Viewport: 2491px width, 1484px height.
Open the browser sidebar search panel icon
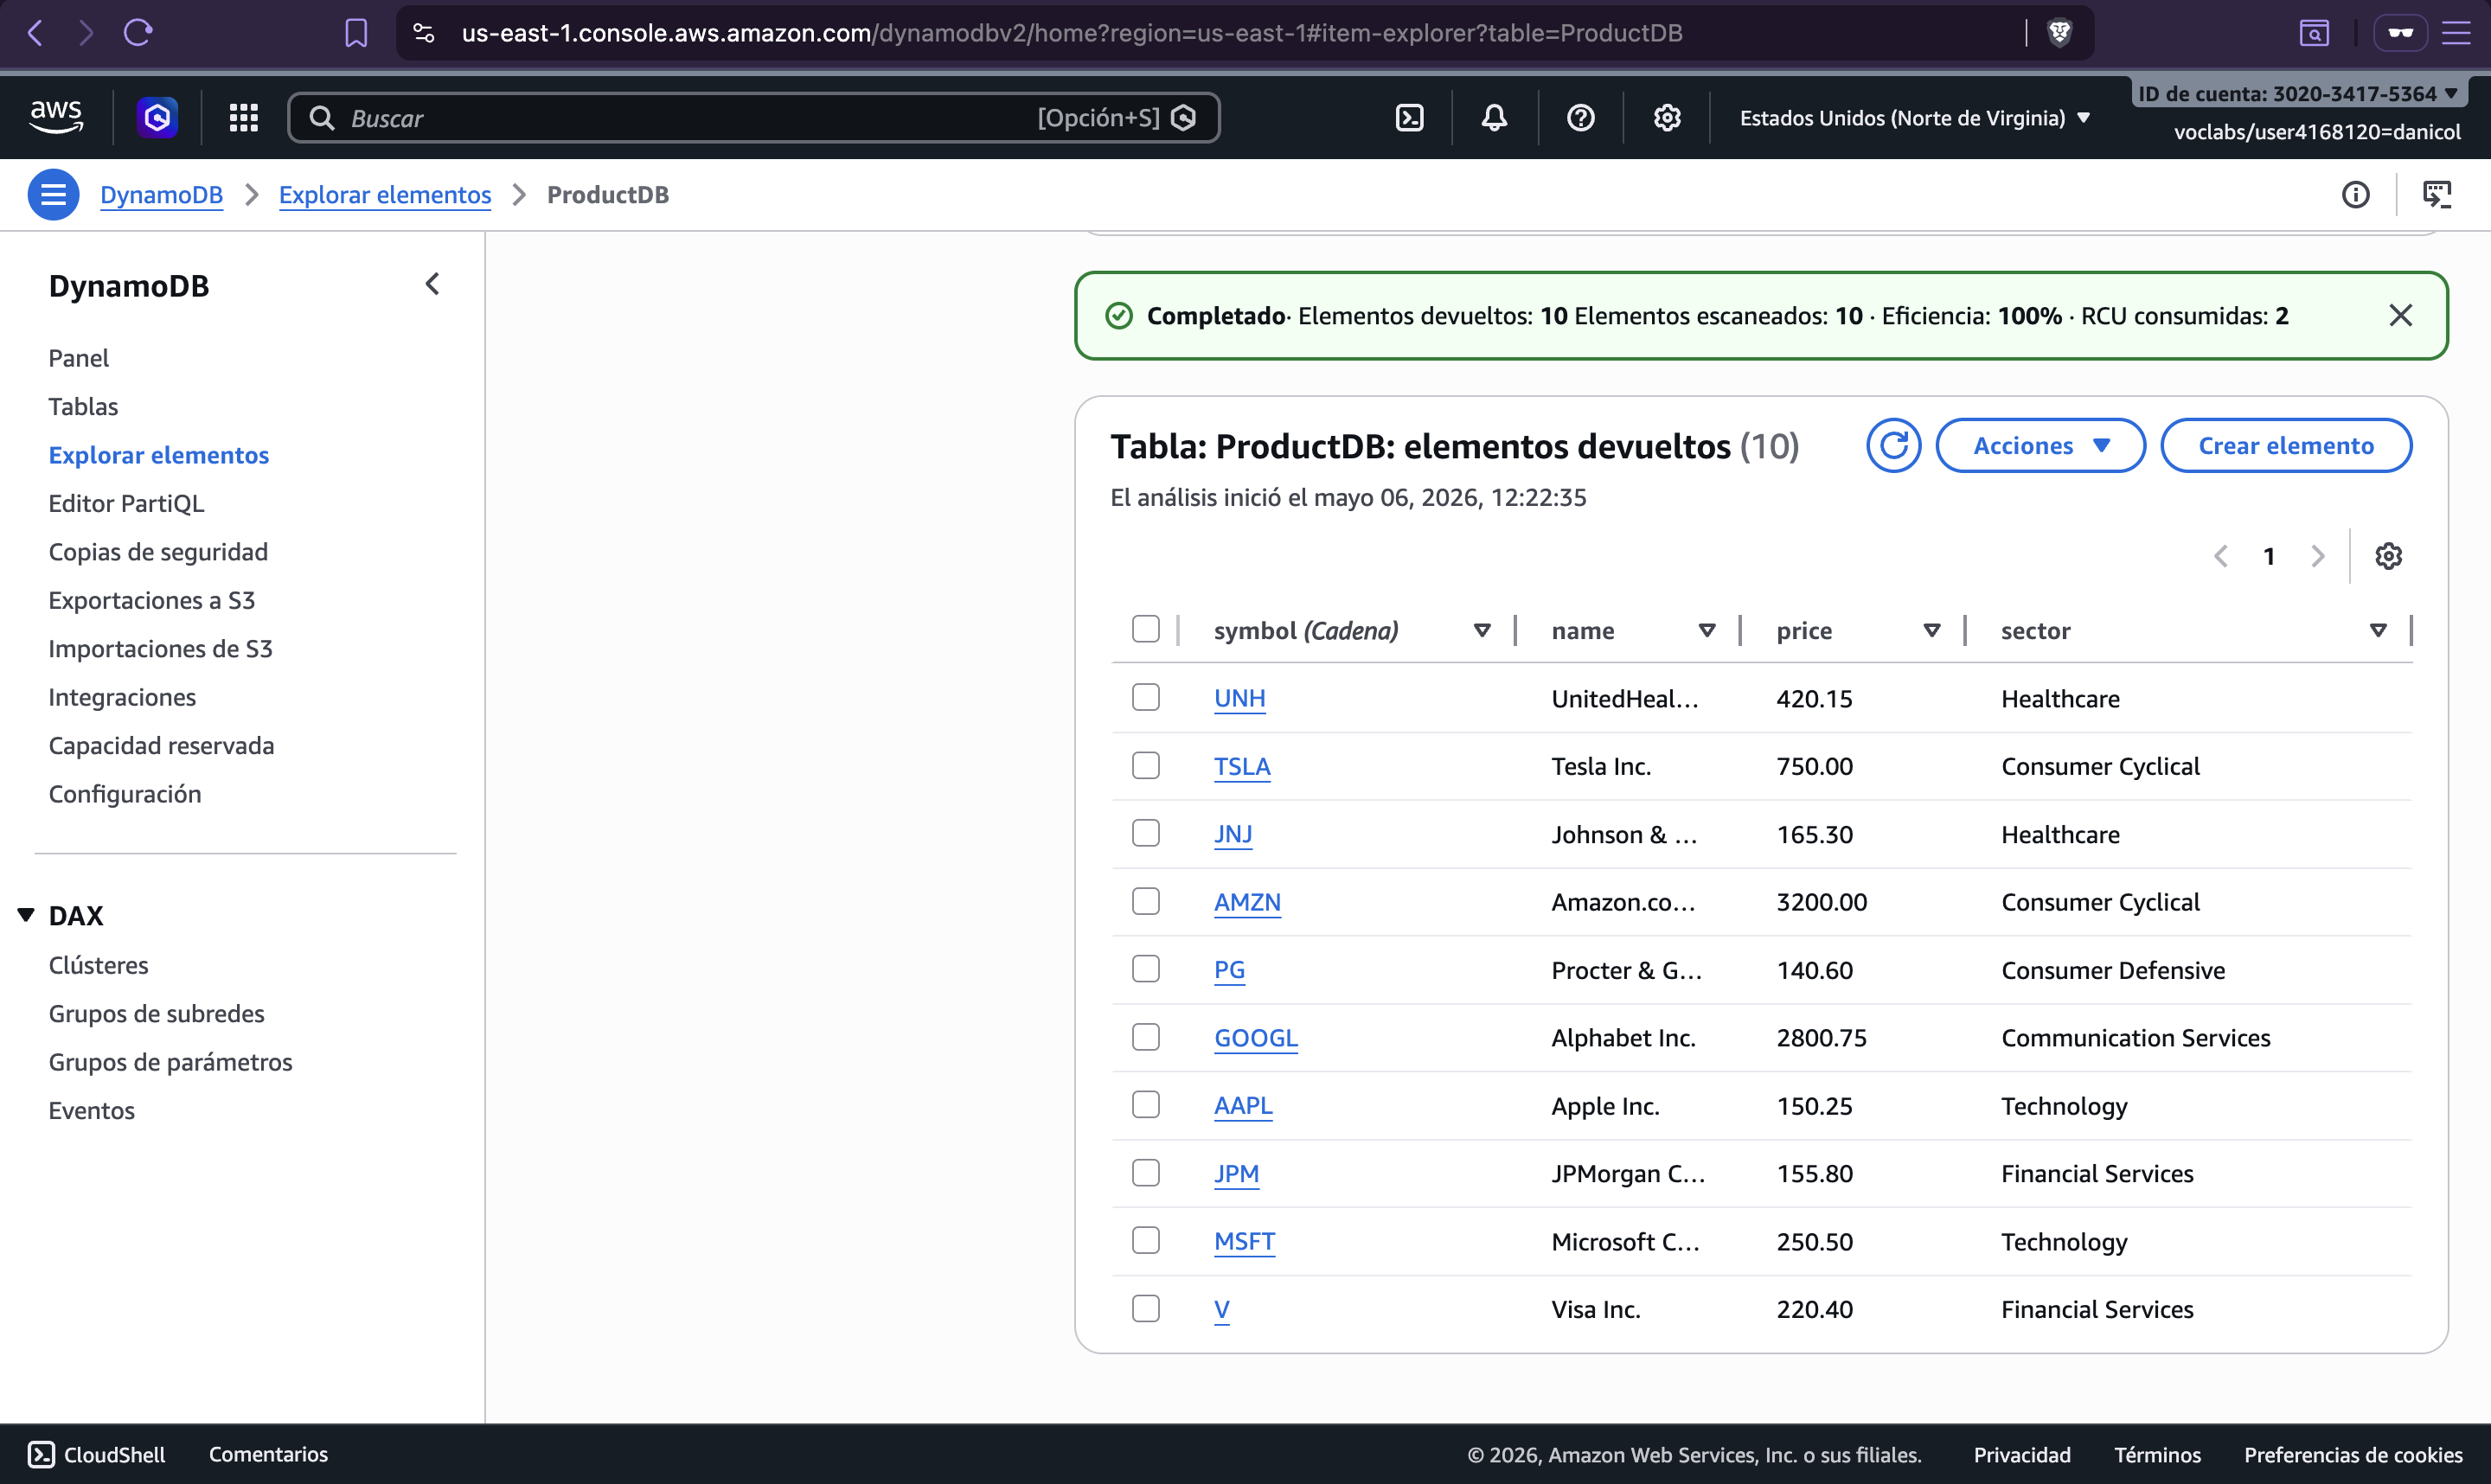click(x=2314, y=33)
